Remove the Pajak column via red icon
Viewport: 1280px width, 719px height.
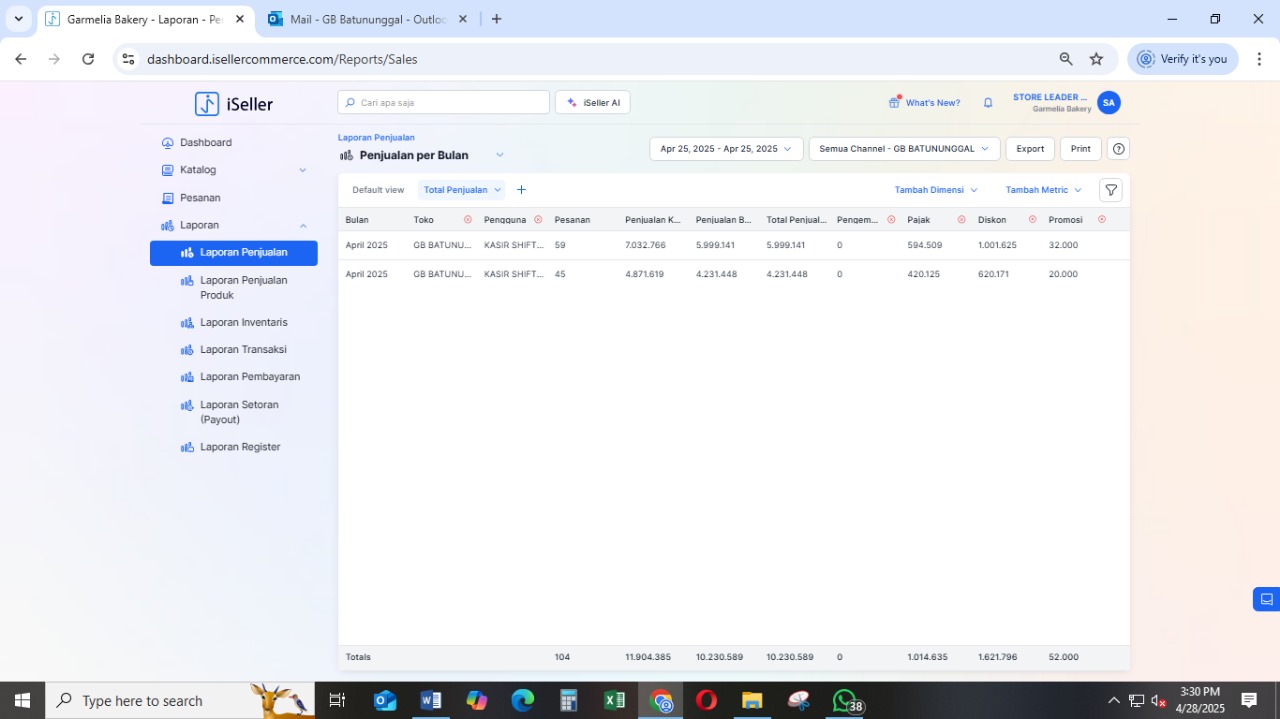[x=961, y=220]
